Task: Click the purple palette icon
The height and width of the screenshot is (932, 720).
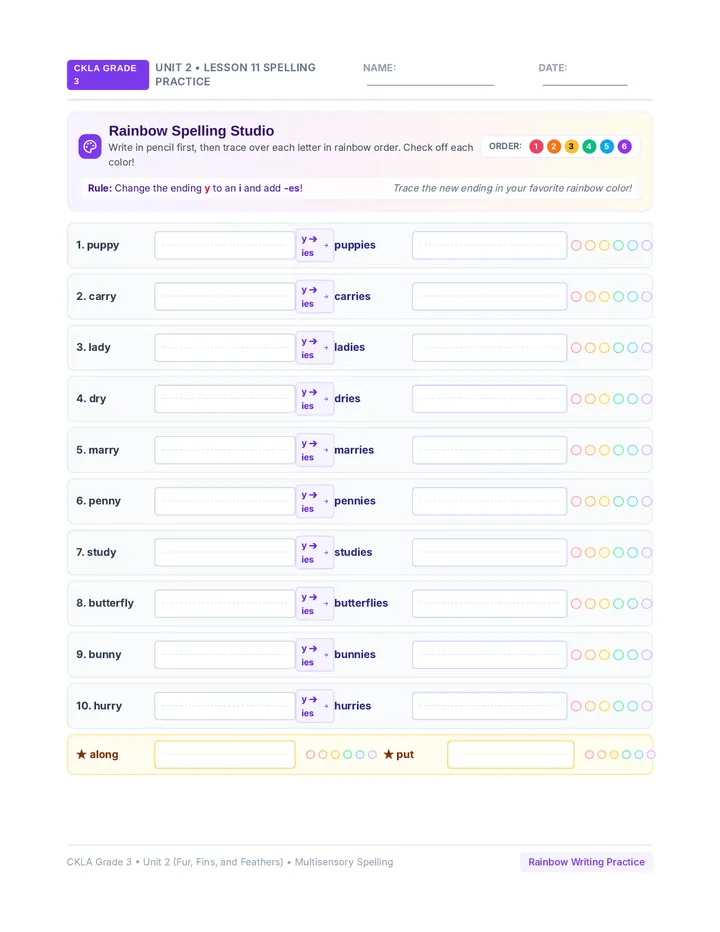Action: coord(90,146)
